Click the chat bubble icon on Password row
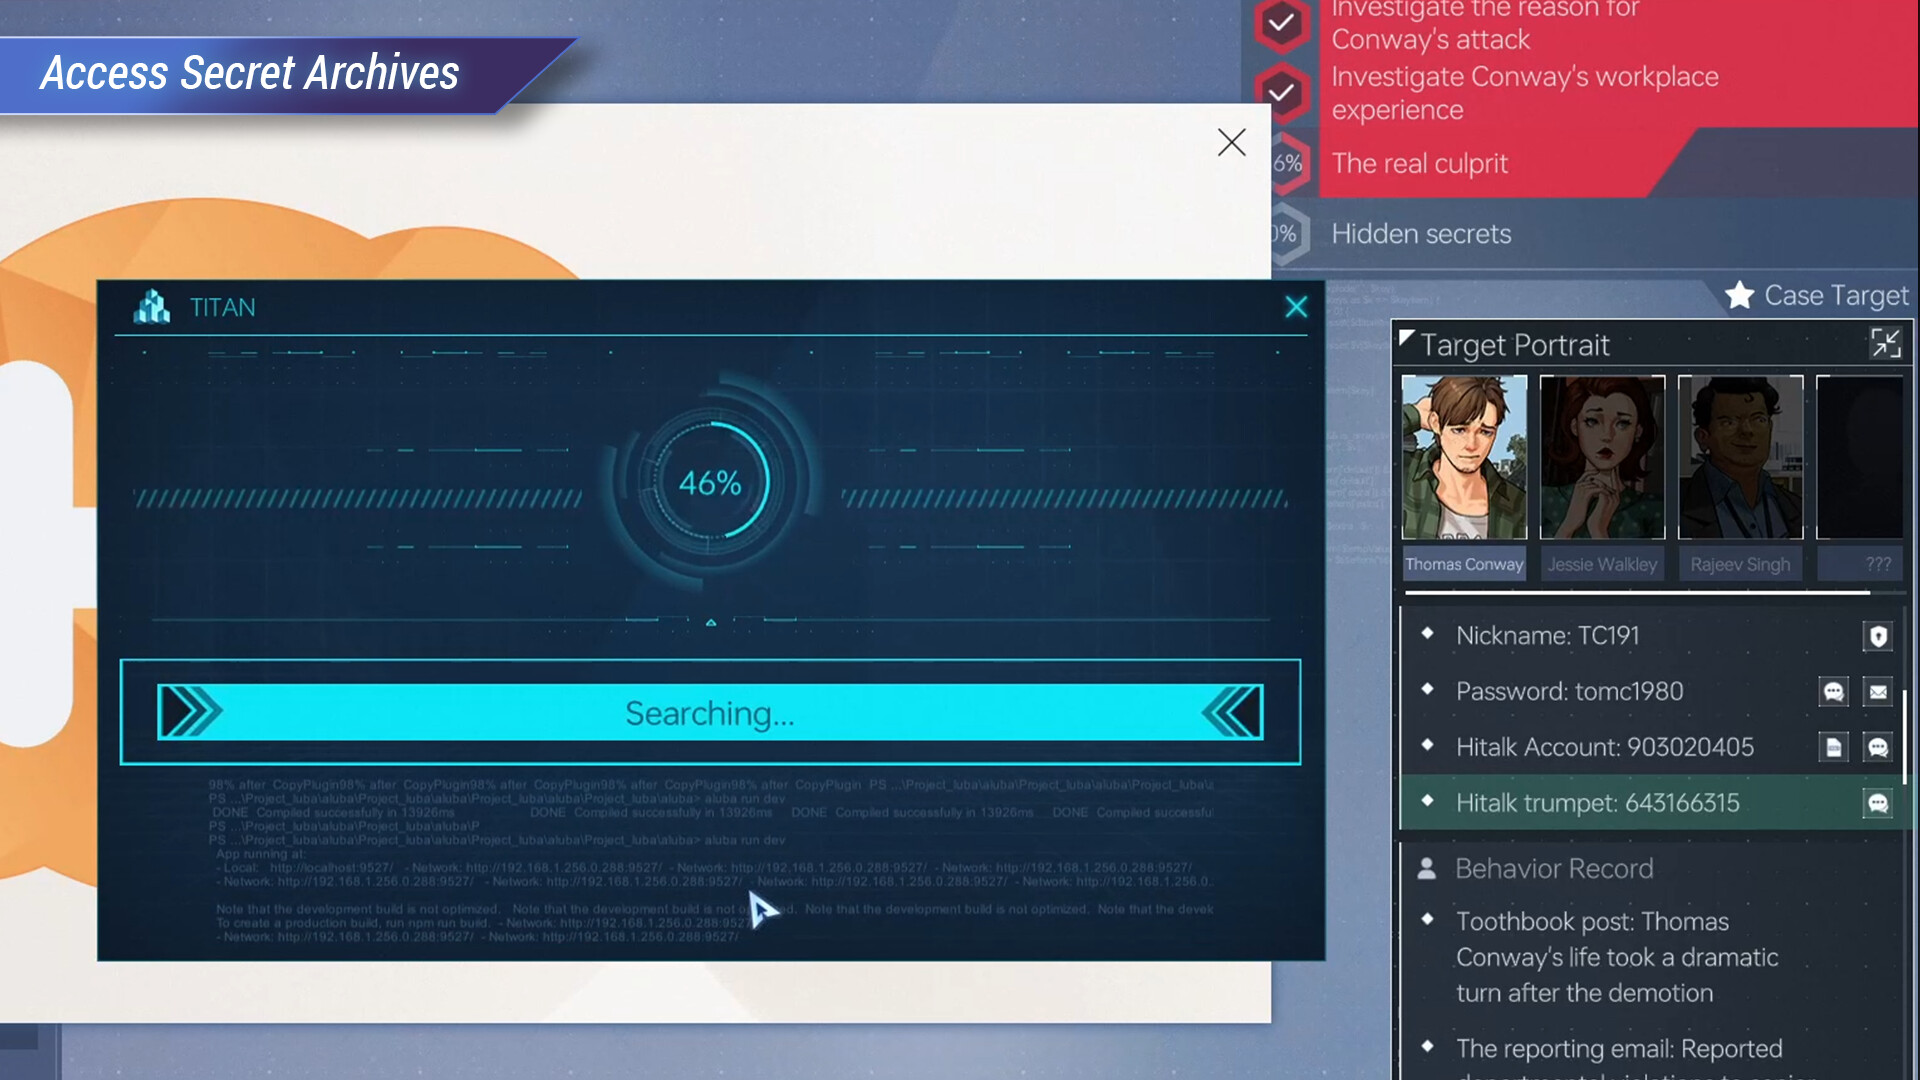Viewport: 1920px width, 1080px height. [1833, 692]
